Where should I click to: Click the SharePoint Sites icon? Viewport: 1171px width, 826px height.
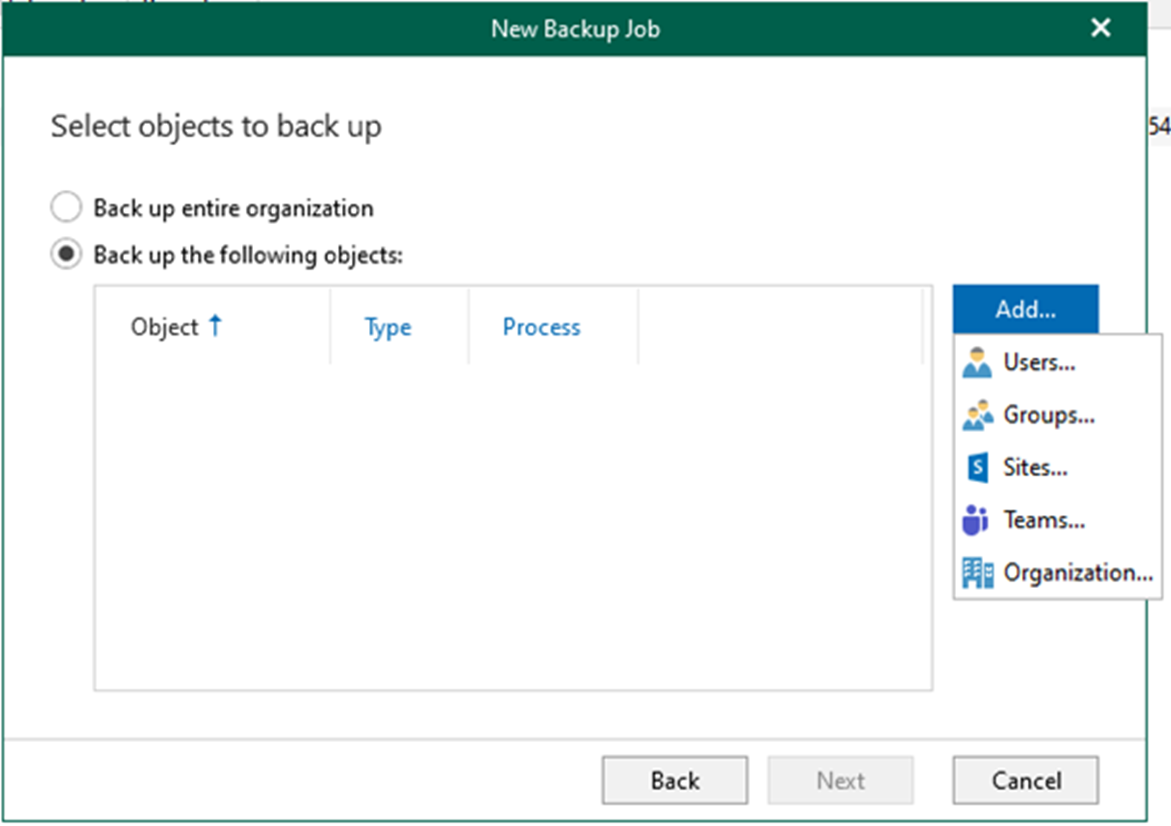coord(978,468)
